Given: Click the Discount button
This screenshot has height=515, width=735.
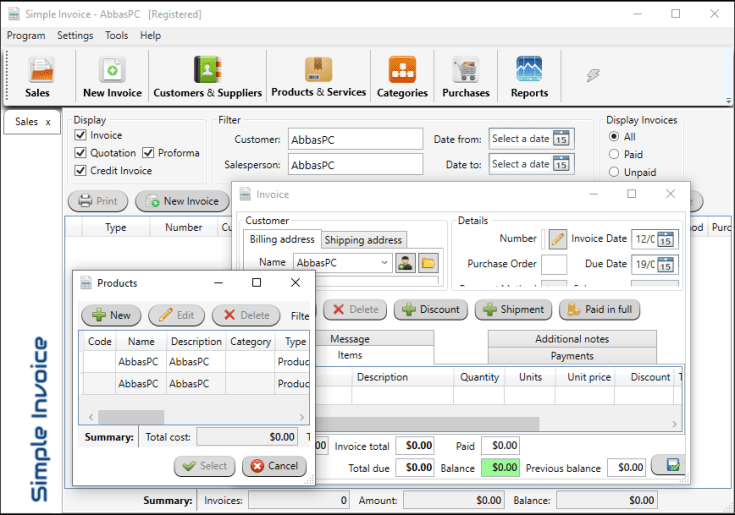Looking at the screenshot, I should 431,310.
